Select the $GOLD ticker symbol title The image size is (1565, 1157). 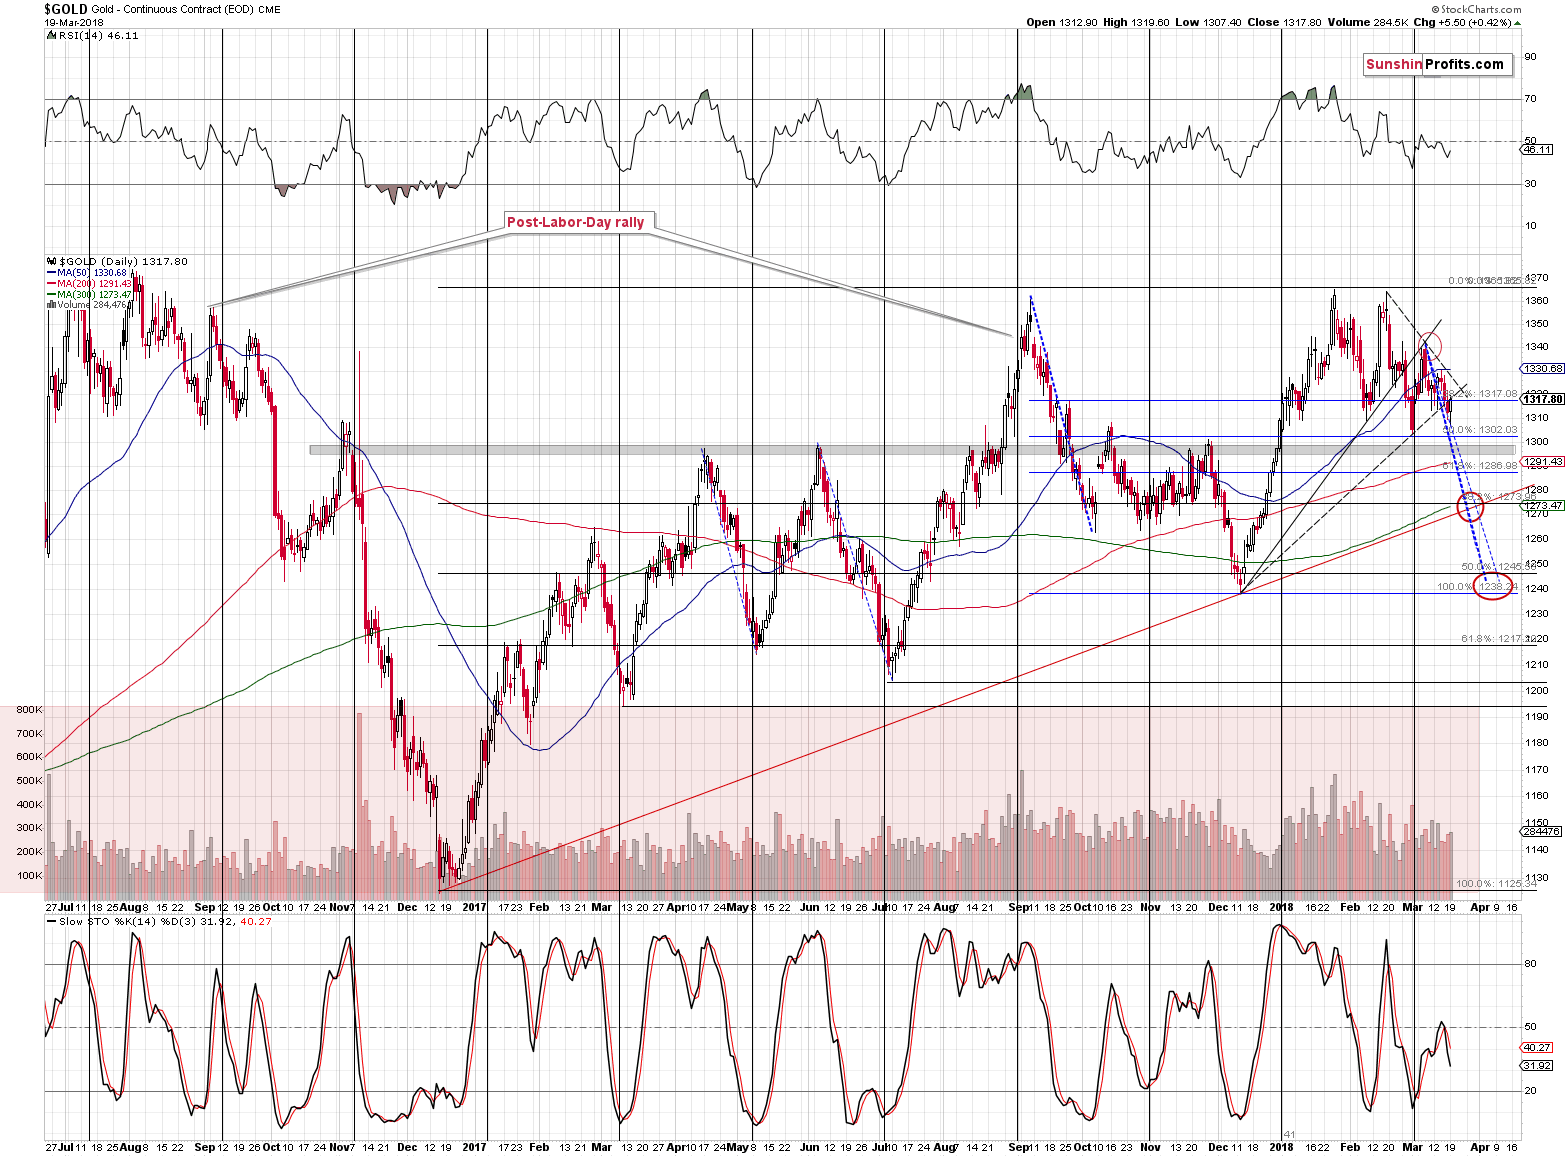[x=65, y=9]
